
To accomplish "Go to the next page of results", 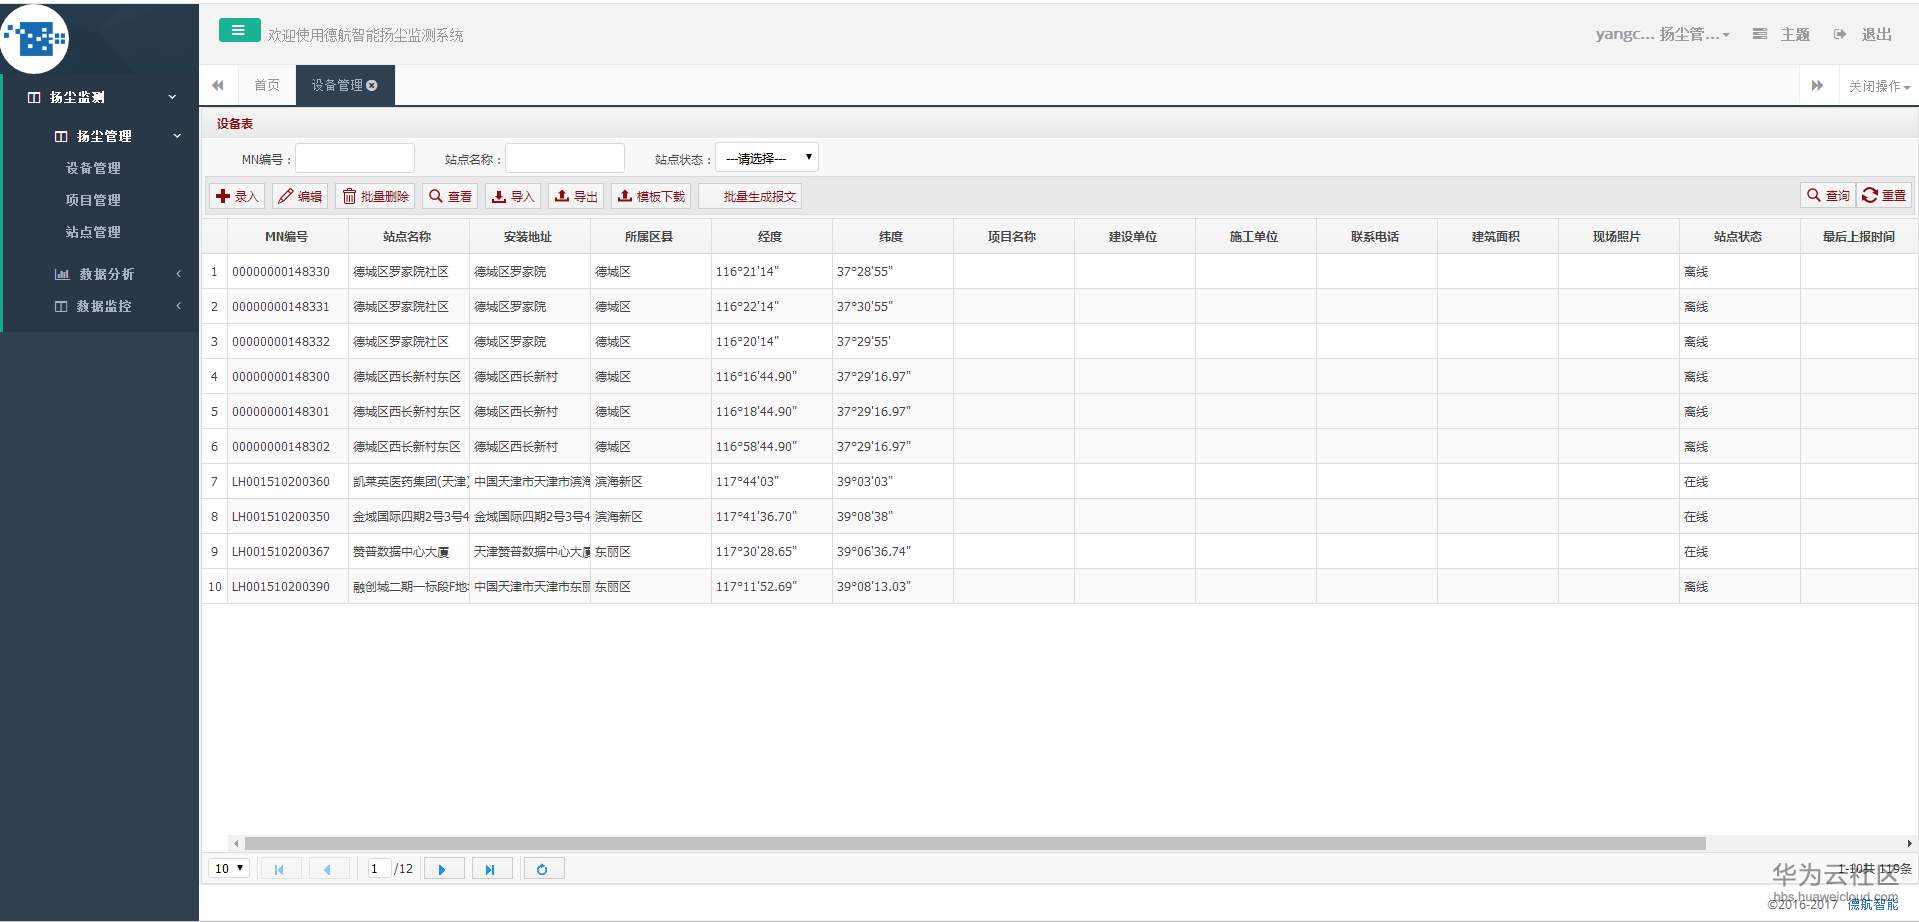I will pyautogui.click(x=444, y=869).
